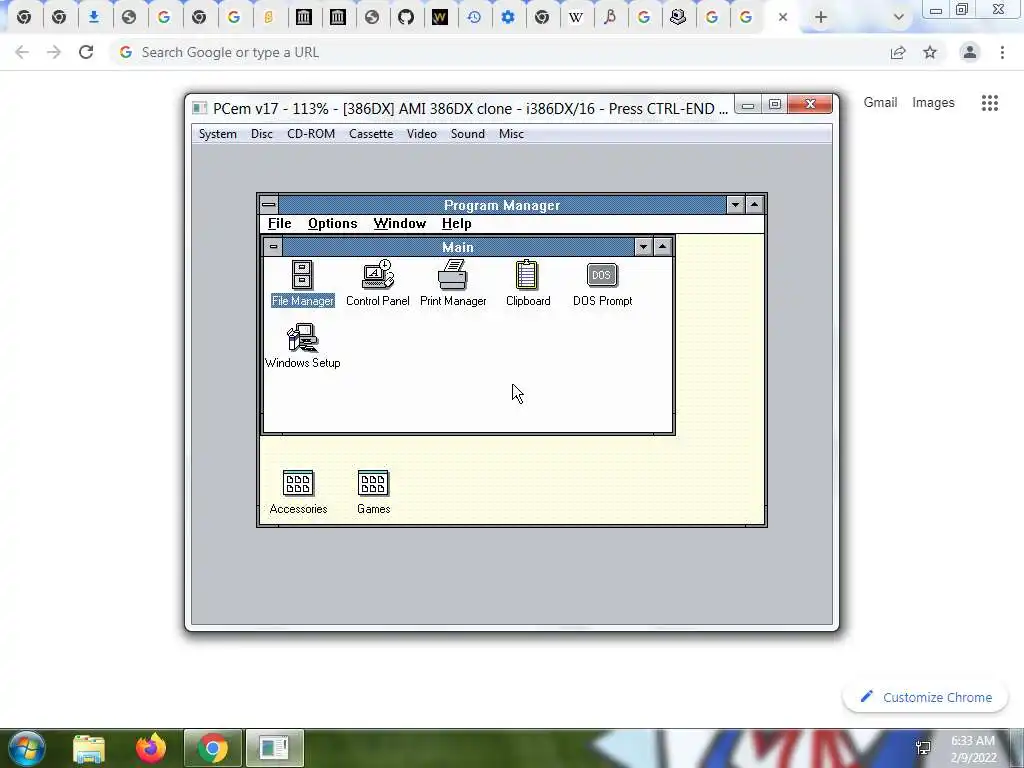The width and height of the screenshot is (1024, 768).
Task: Bookmark this page with the star icon
Action: pos(930,52)
